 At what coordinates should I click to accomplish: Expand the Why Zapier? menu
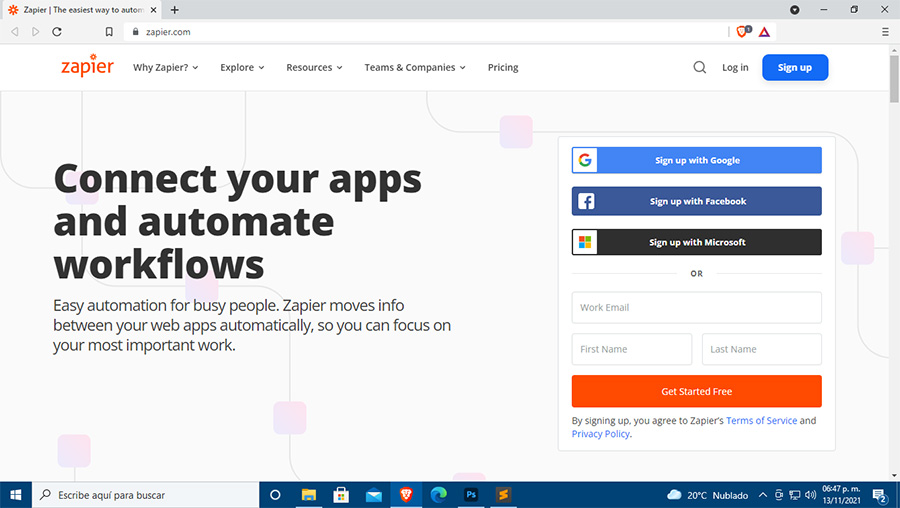165,67
